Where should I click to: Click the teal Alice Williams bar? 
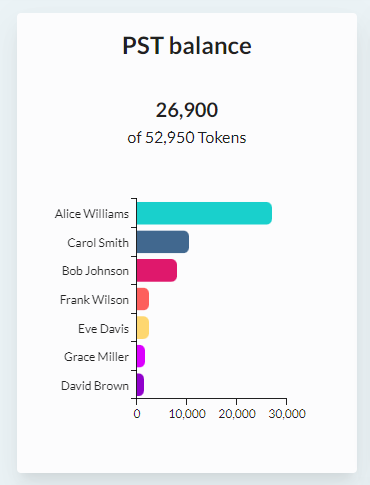(204, 213)
